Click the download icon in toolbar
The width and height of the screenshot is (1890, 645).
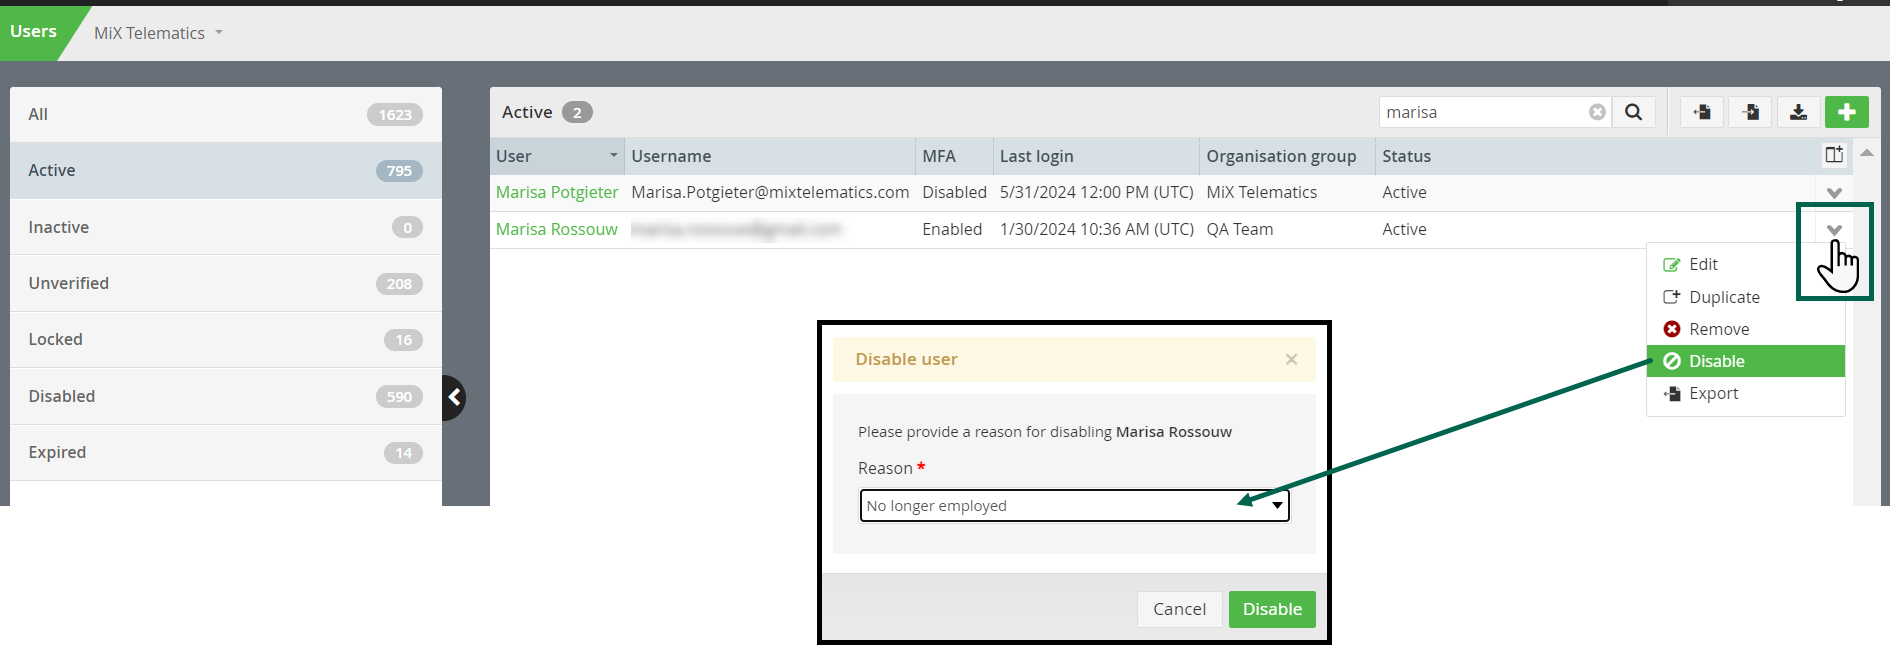pyautogui.click(x=1798, y=112)
